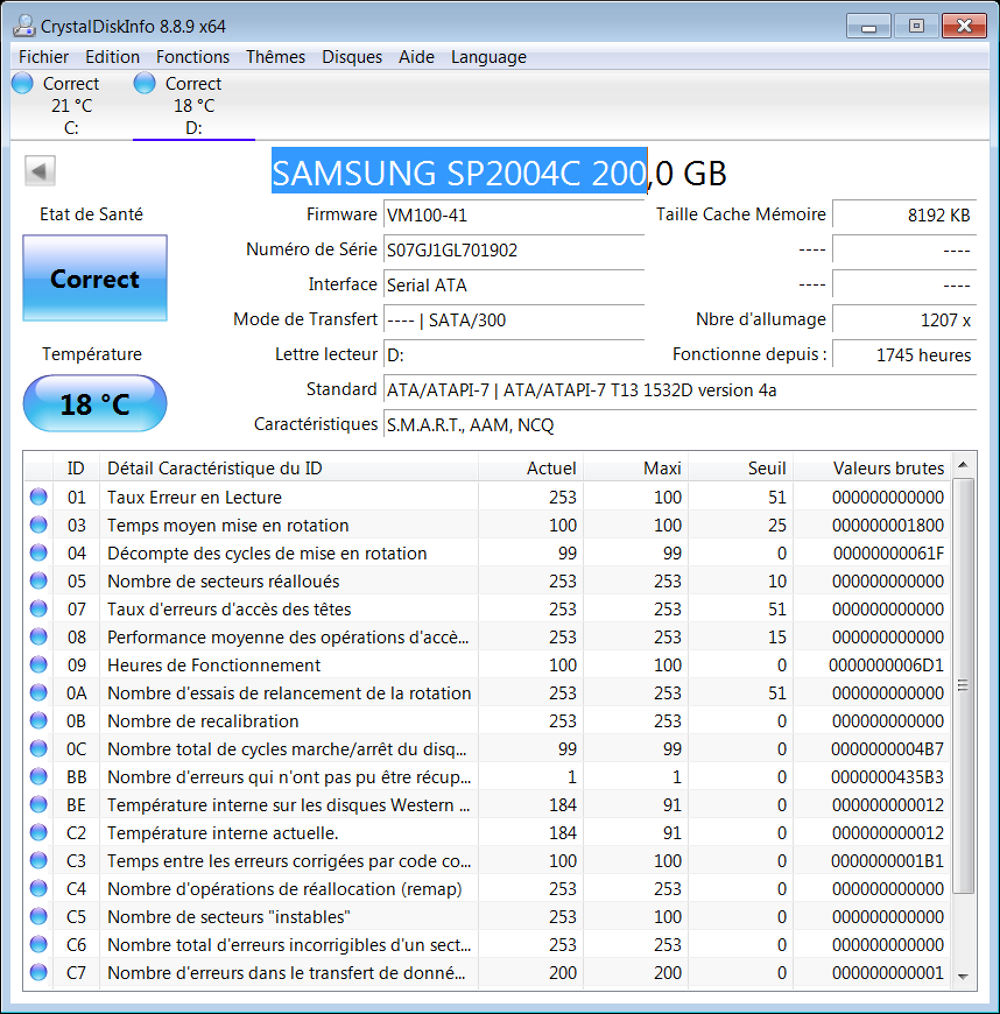Click status orb for attribute C4
1000x1014 pixels.
(39, 888)
